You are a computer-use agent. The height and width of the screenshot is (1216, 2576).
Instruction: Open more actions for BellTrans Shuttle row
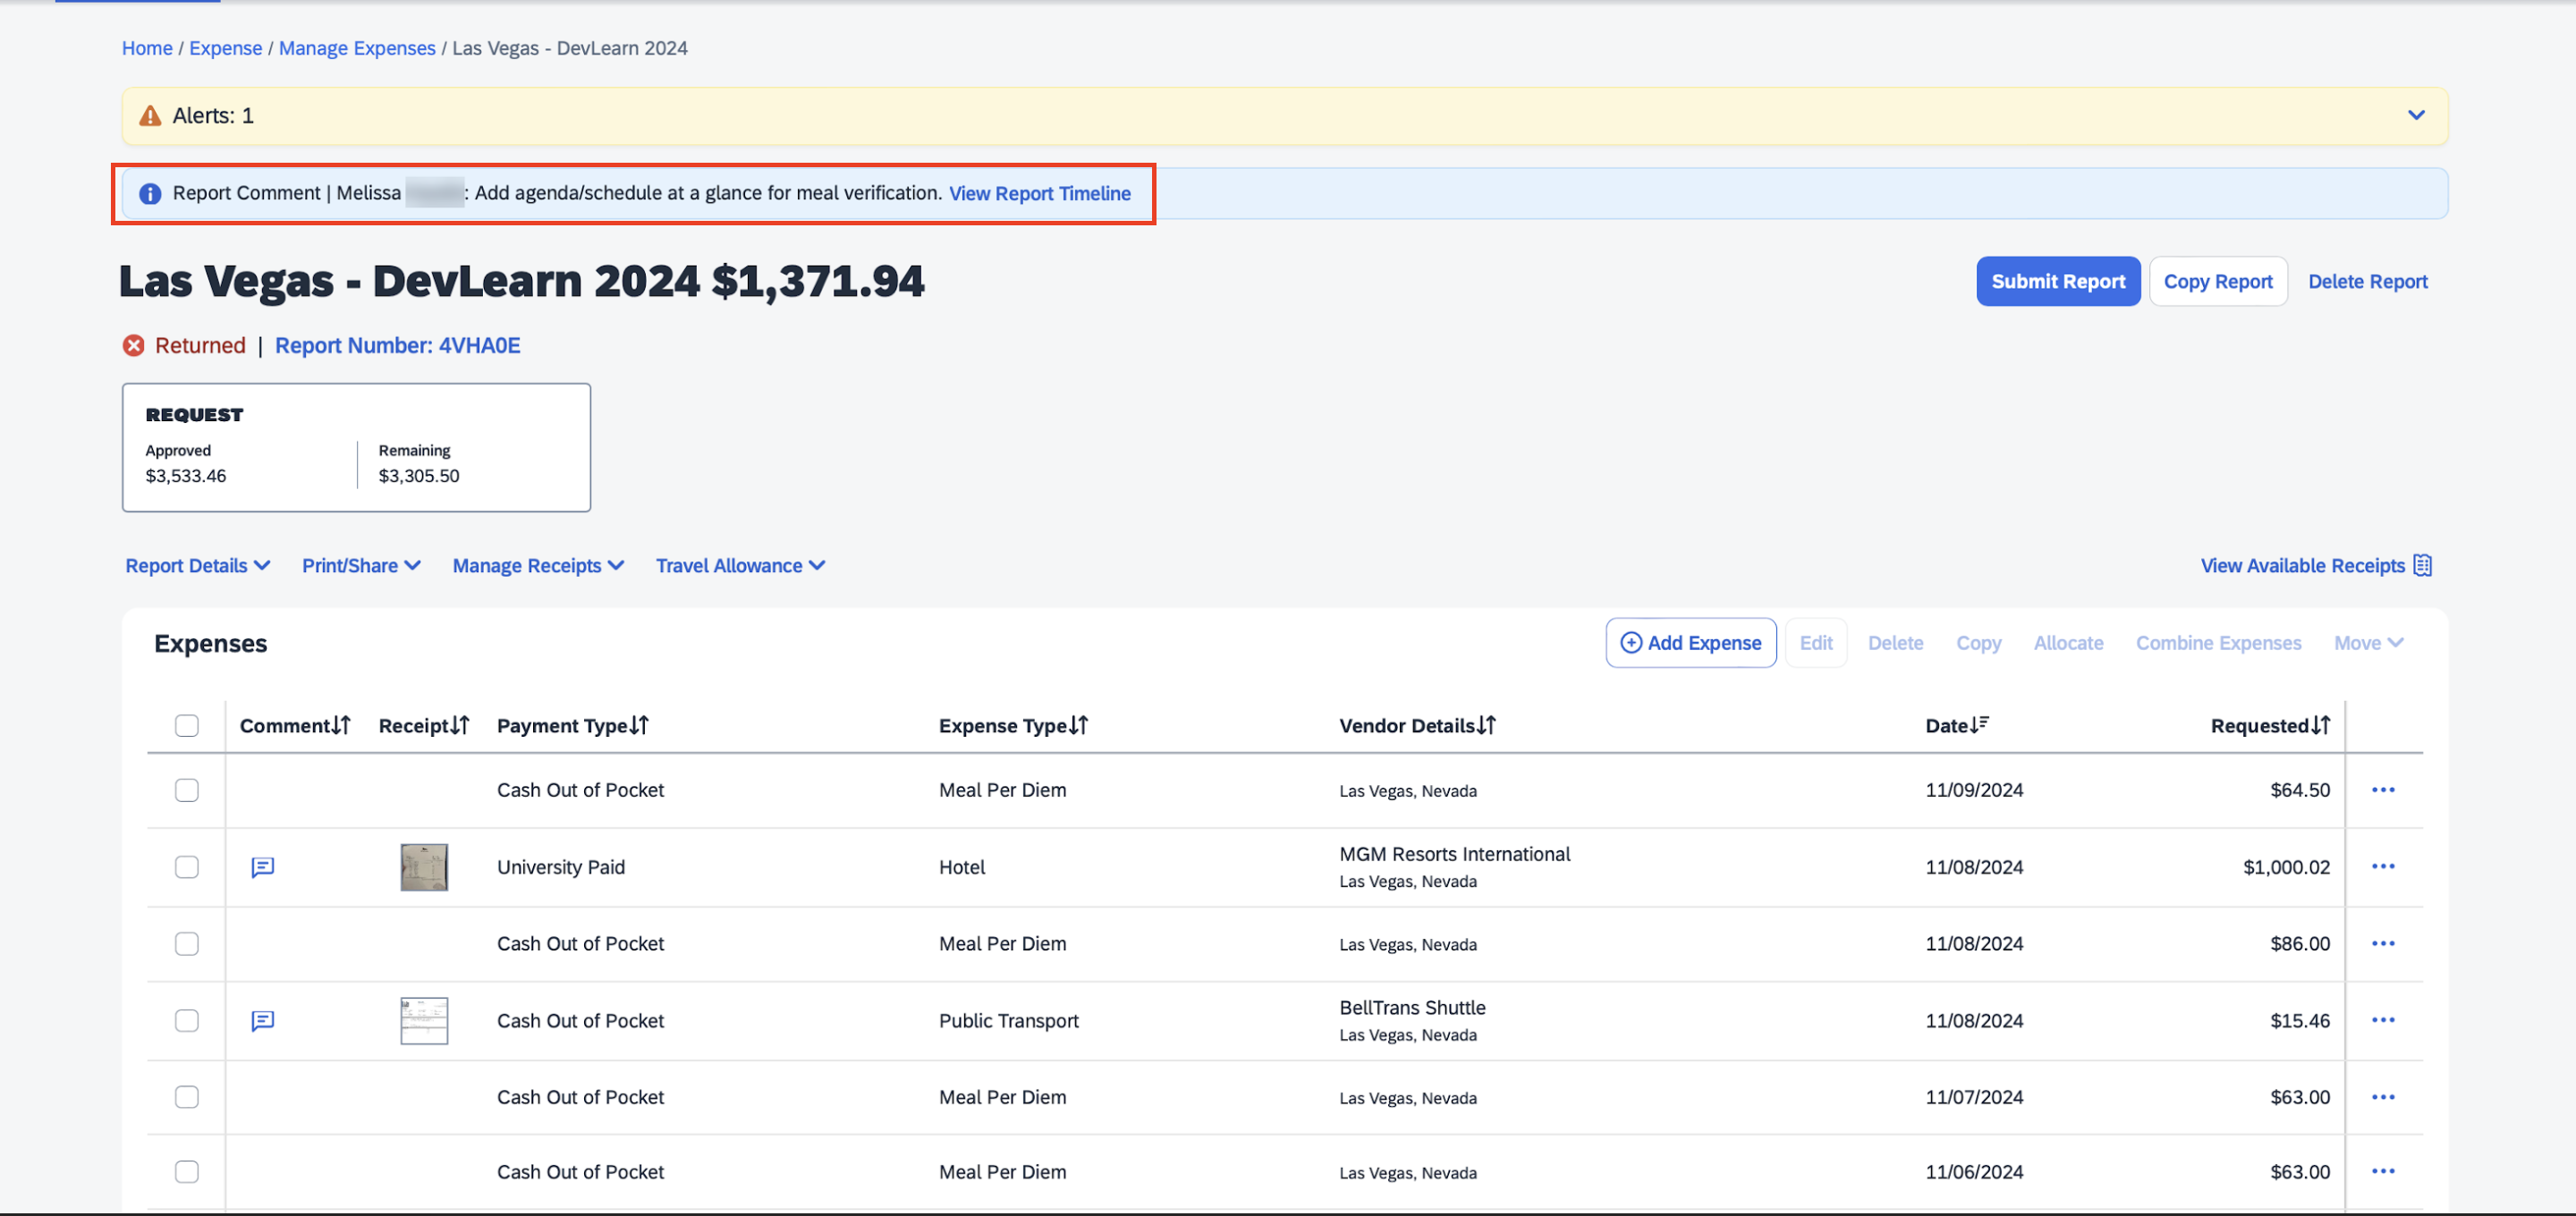[2383, 1021]
